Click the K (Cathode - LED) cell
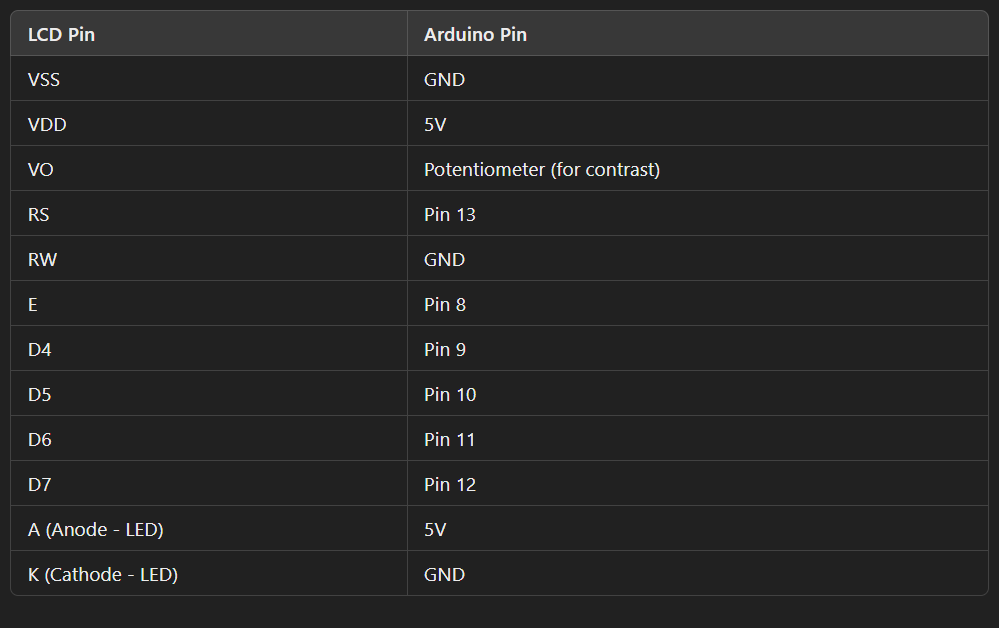Screen dimensions: 999x628 click(209, 574)
